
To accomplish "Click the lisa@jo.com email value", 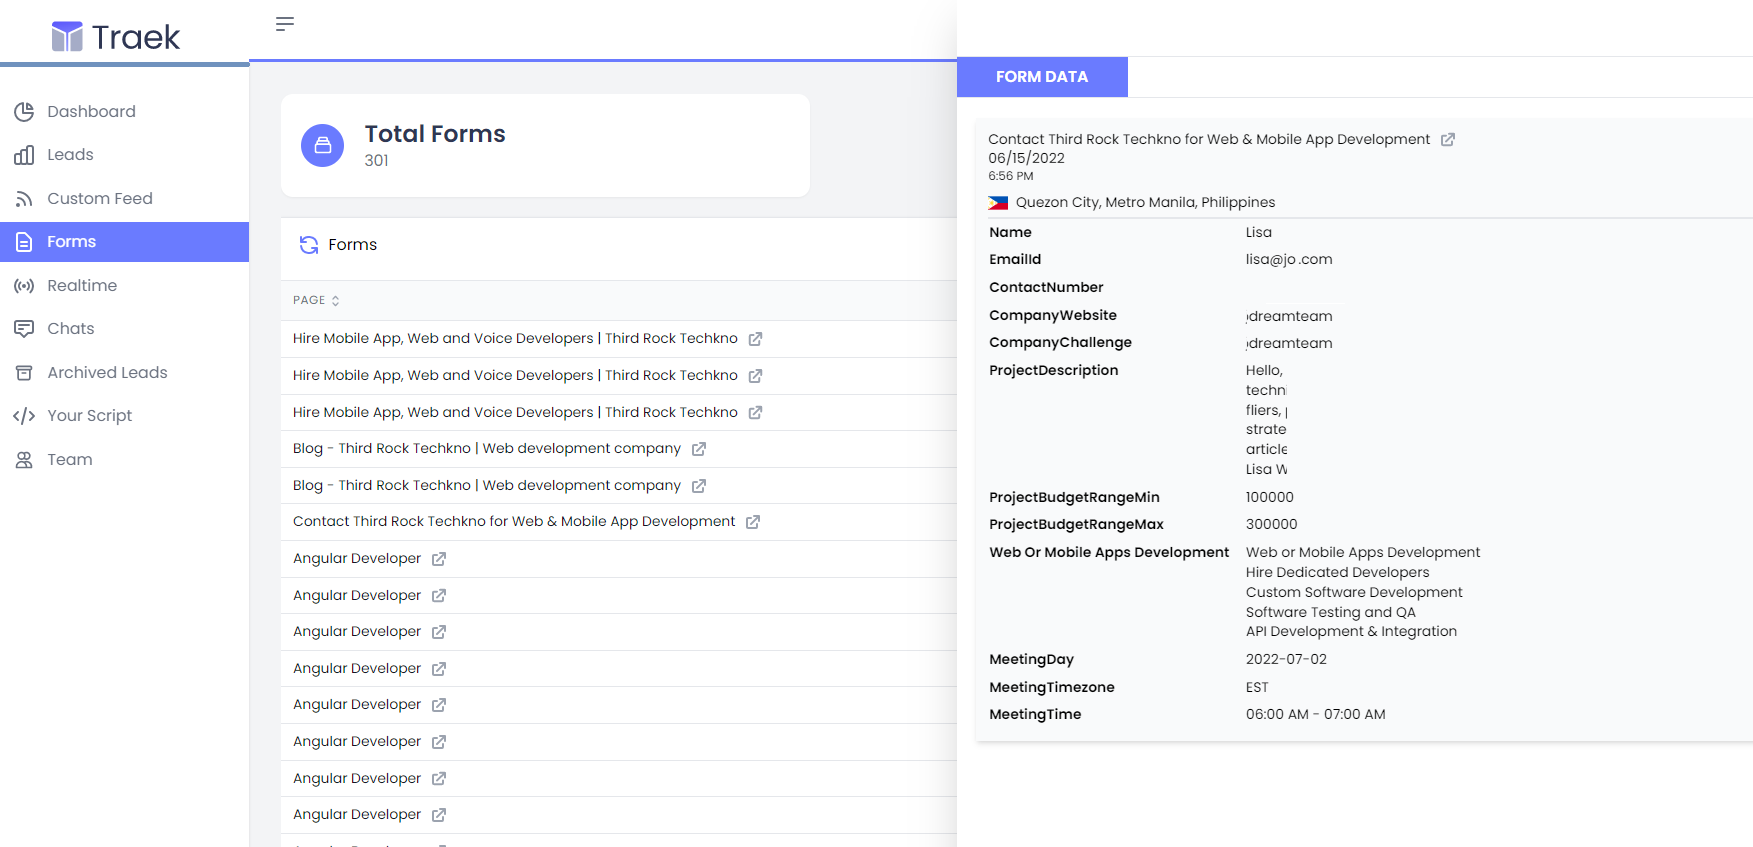I will 1289,260.
